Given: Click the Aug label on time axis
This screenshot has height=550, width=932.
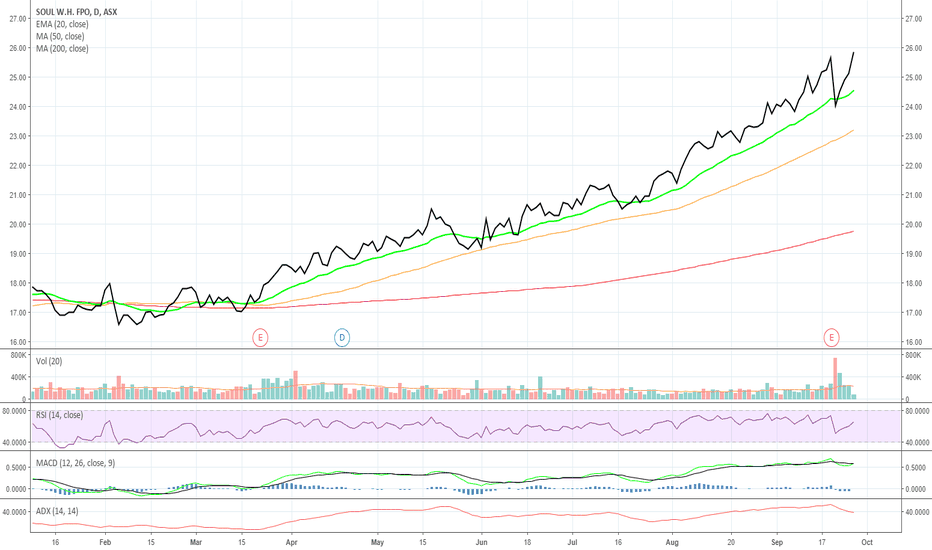Looking at the screenshot, I should [x=672, y=542].
